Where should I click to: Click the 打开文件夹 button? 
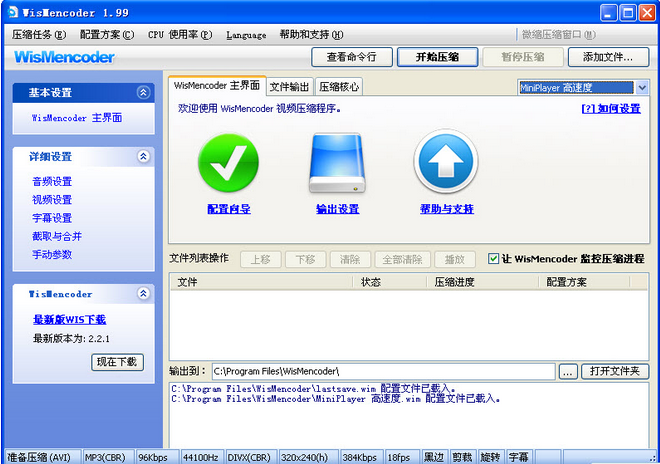615,371
